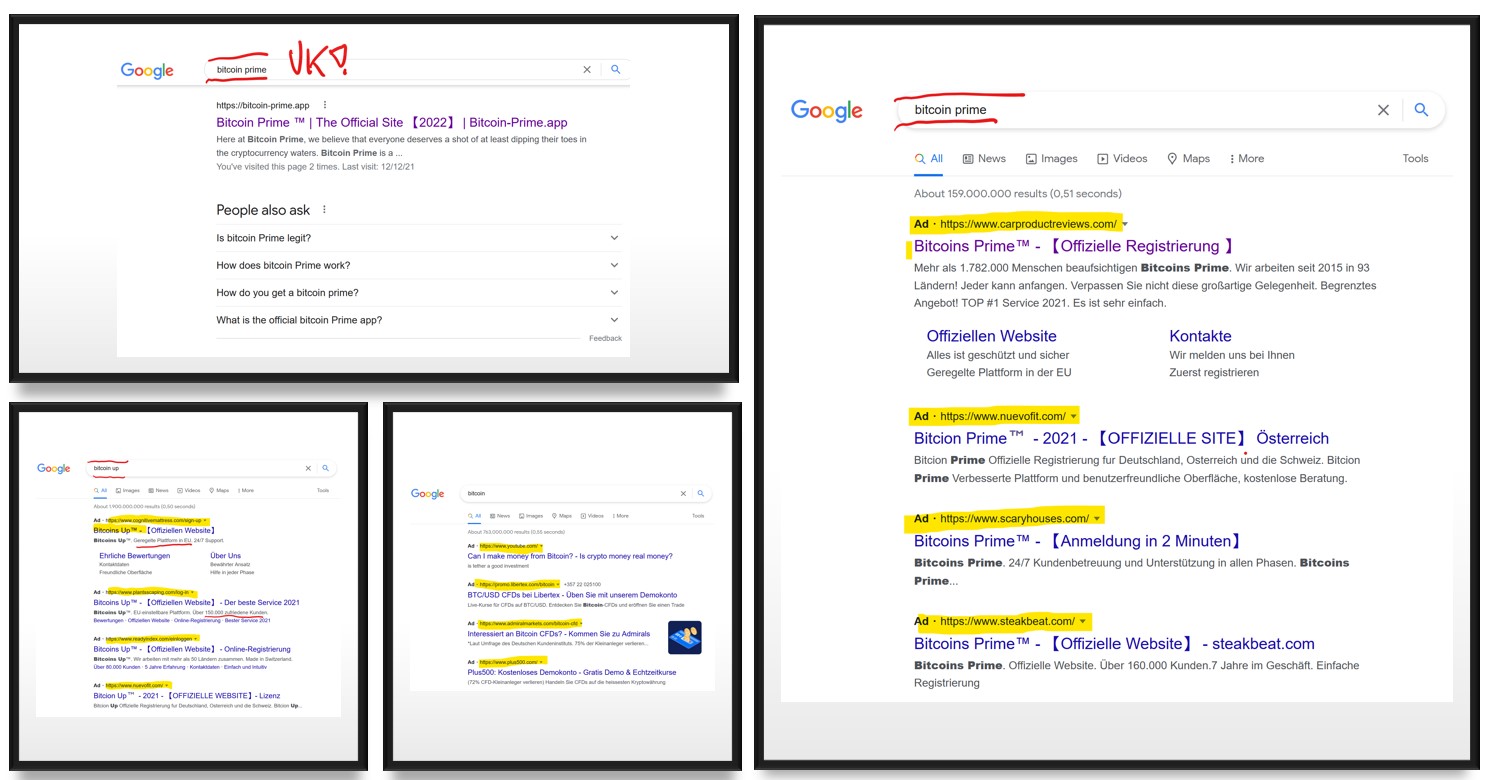Open the Videos tab on the Bitcoins Prime ads page
The width and height of the screenshot is (1490, 780).
1122,158
